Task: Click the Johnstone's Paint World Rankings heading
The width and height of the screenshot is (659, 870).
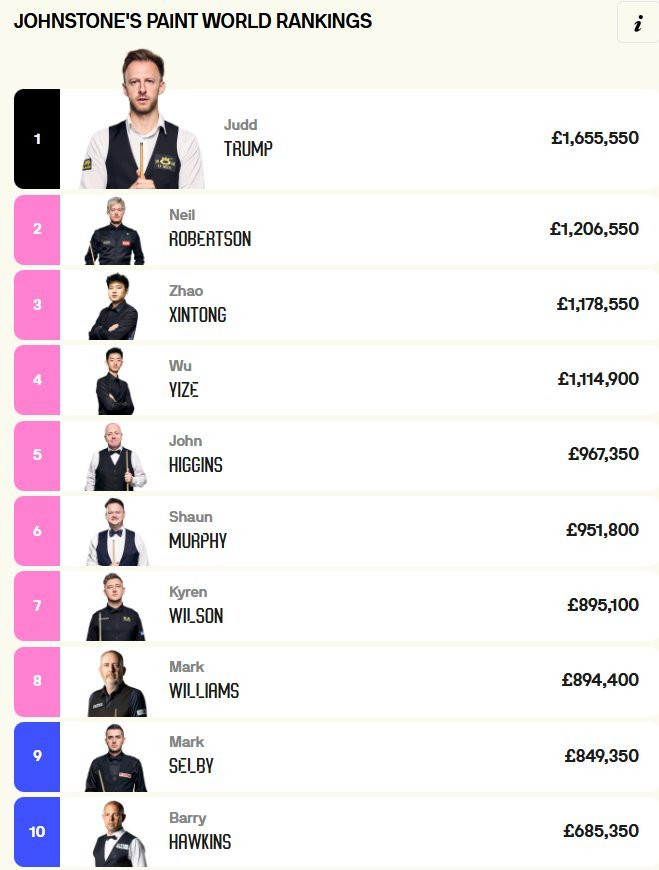Action: (x=192, y=21)
